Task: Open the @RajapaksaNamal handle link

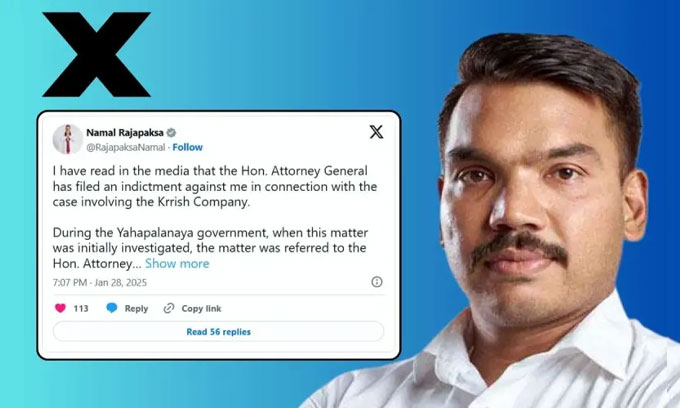Action: tap(126, 147)
